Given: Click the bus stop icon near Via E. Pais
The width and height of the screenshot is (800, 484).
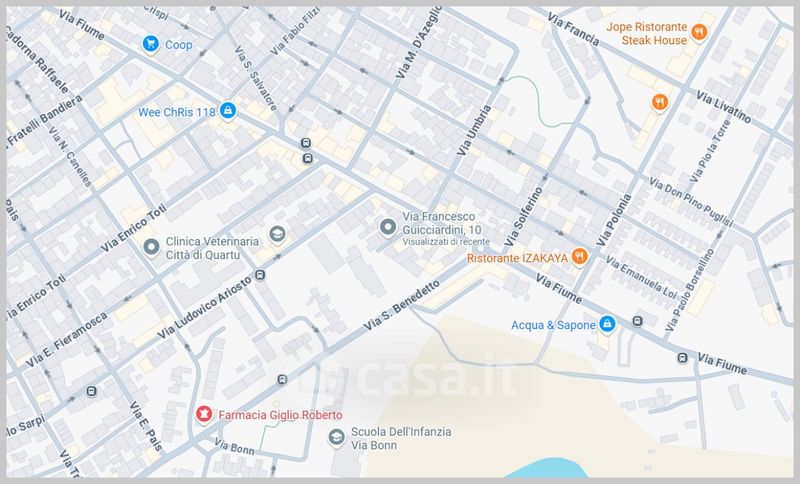Looking at the screenshot, I should click(91, 392).
